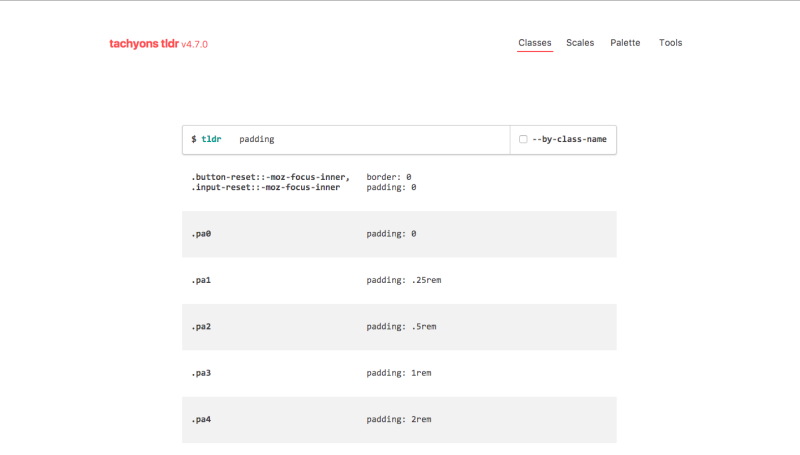Click the --by-class-name label text
The image size is (800, 455).
(x=569, y=139)
